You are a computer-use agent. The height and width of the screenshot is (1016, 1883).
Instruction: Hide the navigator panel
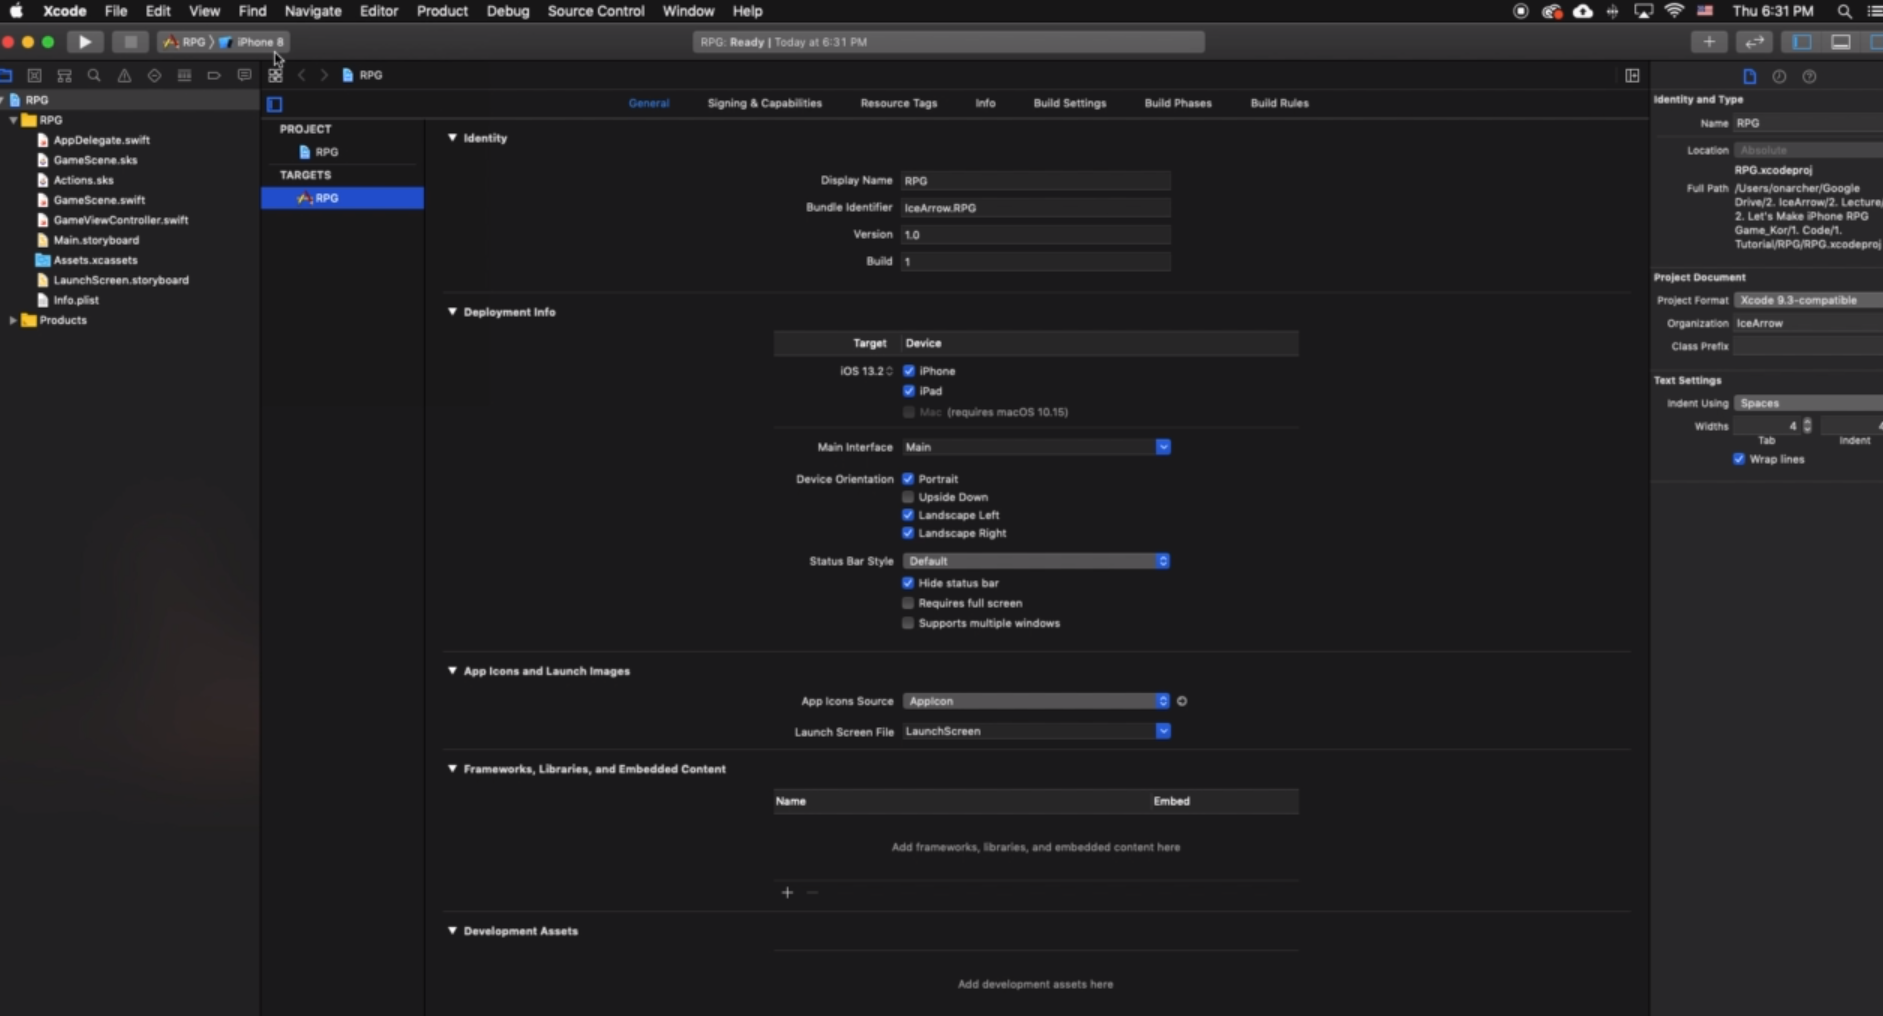(1802, 42)
